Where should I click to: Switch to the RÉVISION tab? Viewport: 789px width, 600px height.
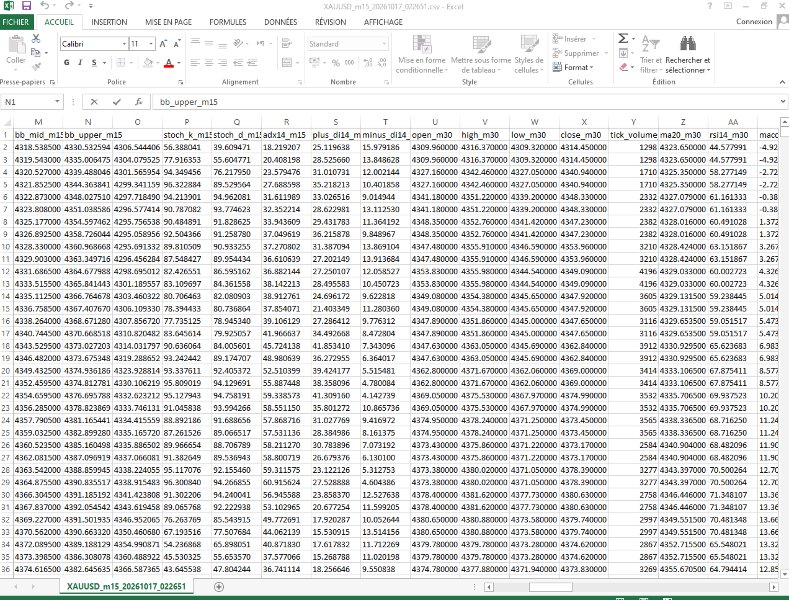click(x=331, y=22)
